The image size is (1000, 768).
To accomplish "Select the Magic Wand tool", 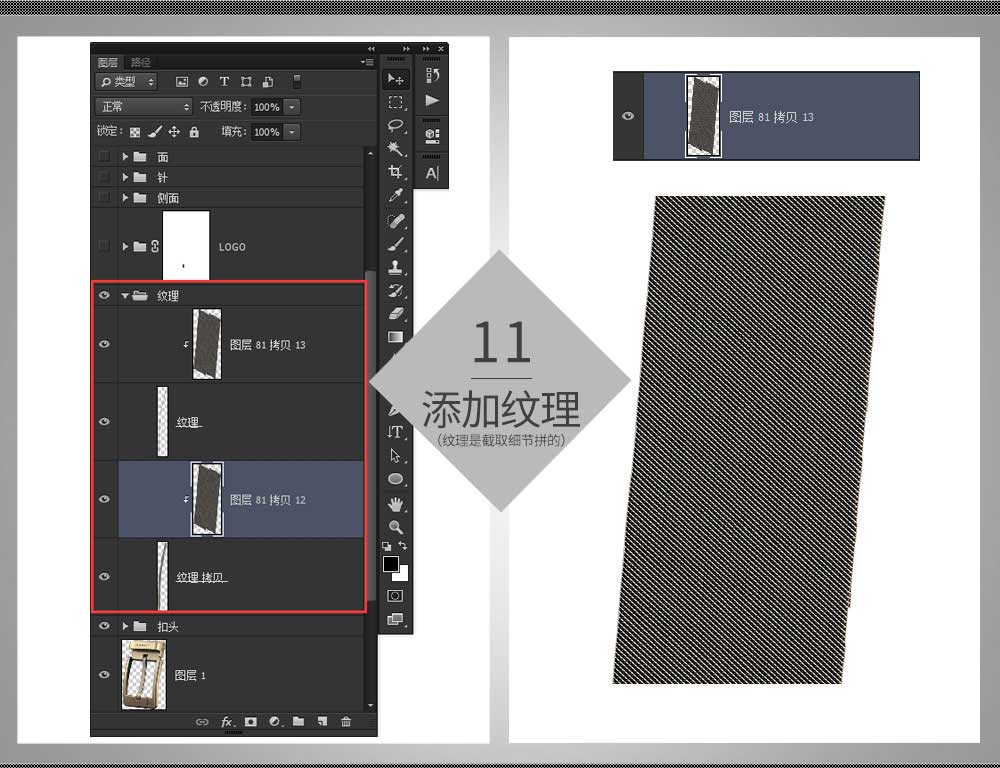I will [x=395, y=149].
